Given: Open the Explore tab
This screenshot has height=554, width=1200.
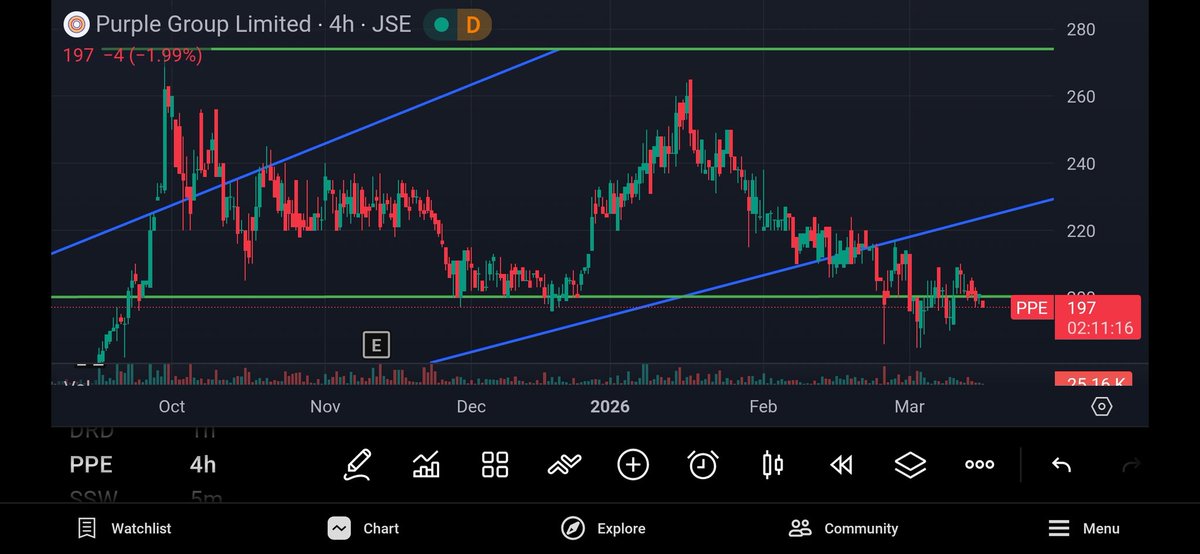Looking at the screenshot, I should [603, 528].
